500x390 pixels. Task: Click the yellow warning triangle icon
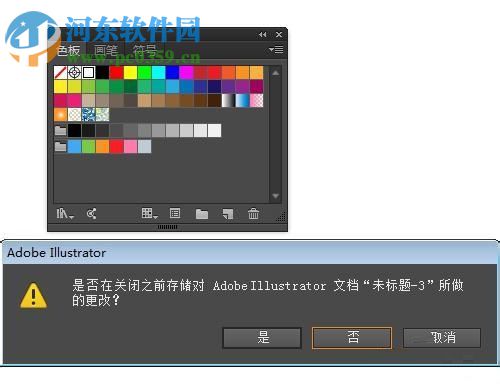33,296
